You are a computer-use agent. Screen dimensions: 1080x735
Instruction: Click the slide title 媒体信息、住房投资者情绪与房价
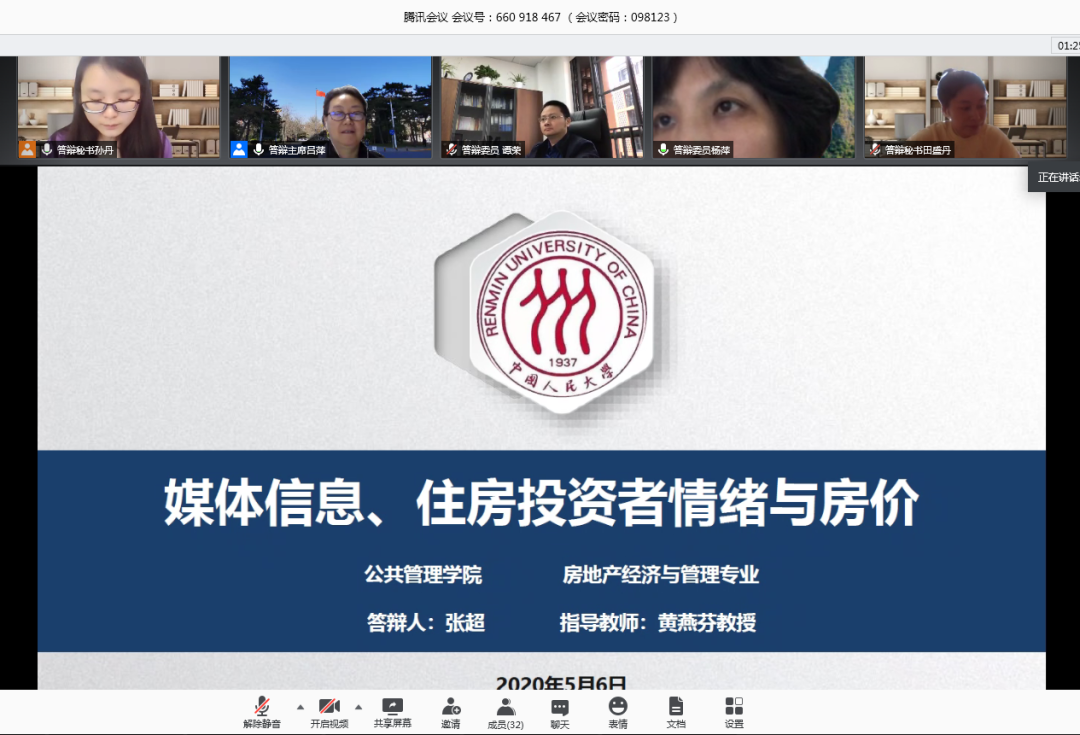541,502
